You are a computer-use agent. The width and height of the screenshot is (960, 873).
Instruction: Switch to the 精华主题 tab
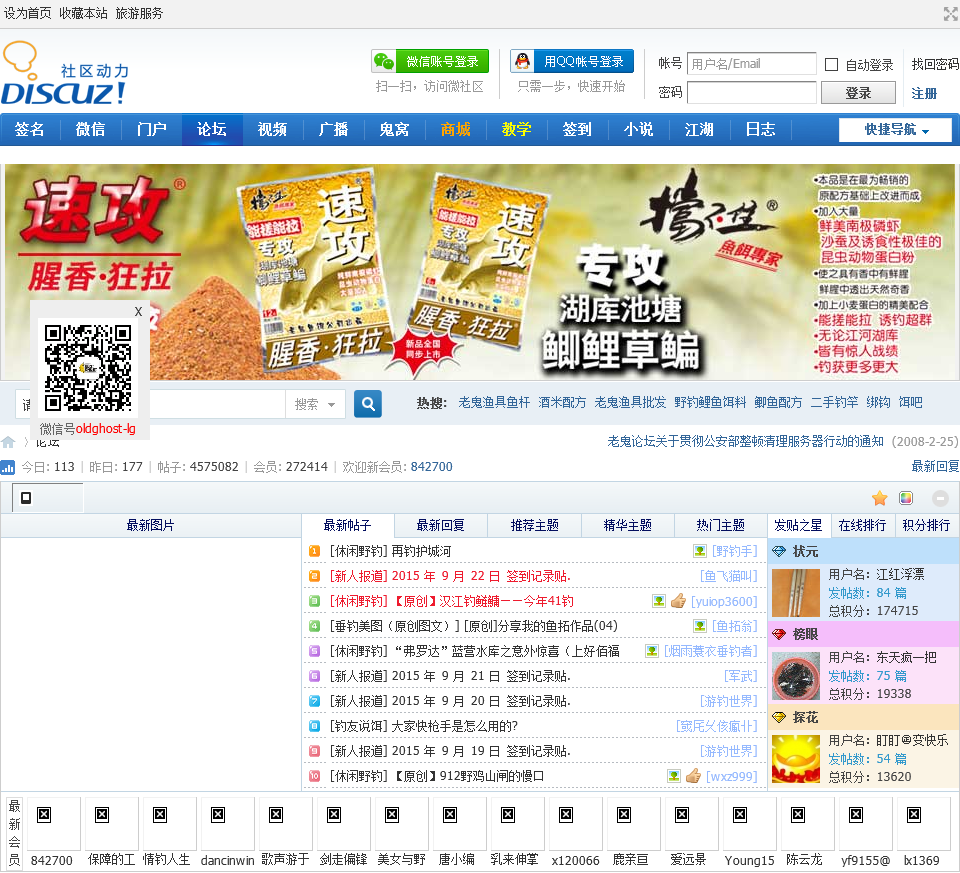628,525
